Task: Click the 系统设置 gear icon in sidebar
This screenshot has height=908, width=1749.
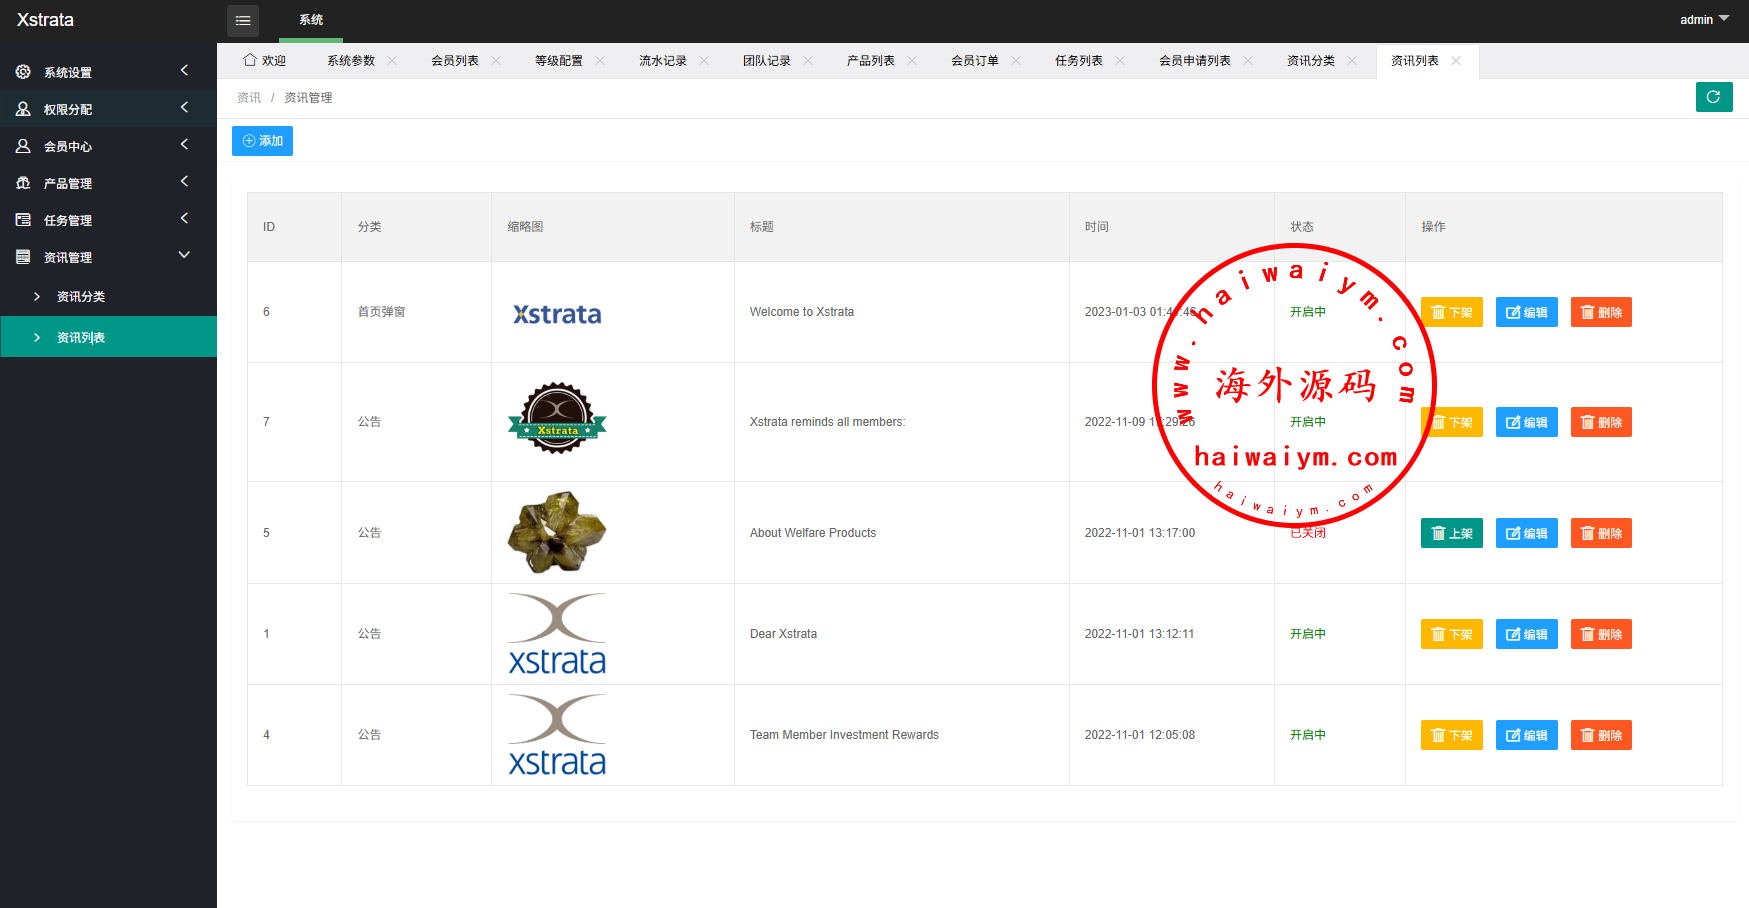Action: [x=23, y=72]
